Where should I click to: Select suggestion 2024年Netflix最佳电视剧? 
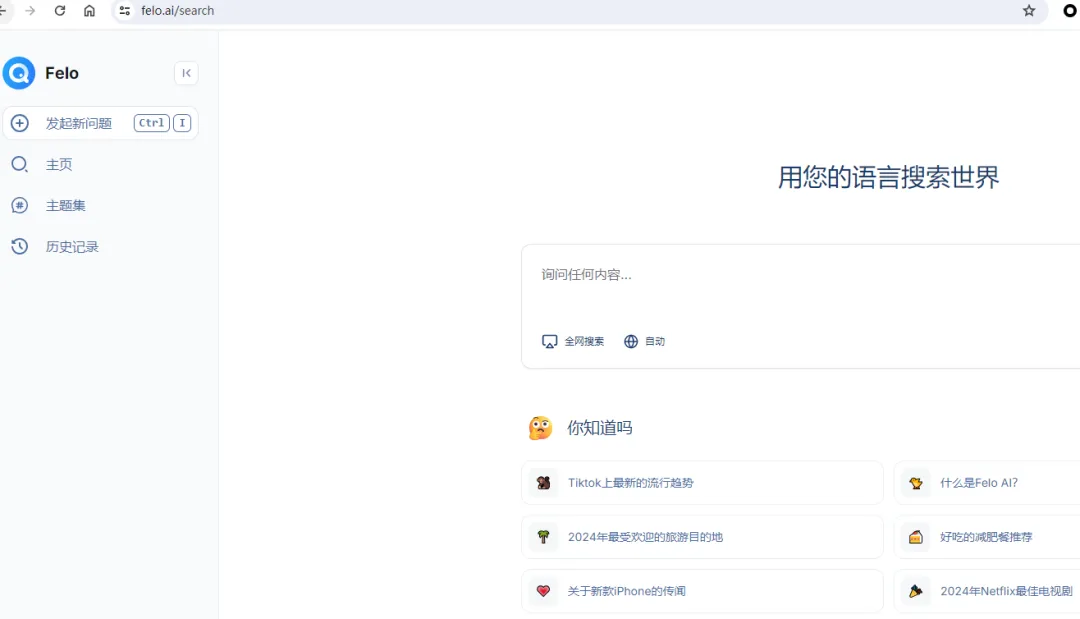987,591
